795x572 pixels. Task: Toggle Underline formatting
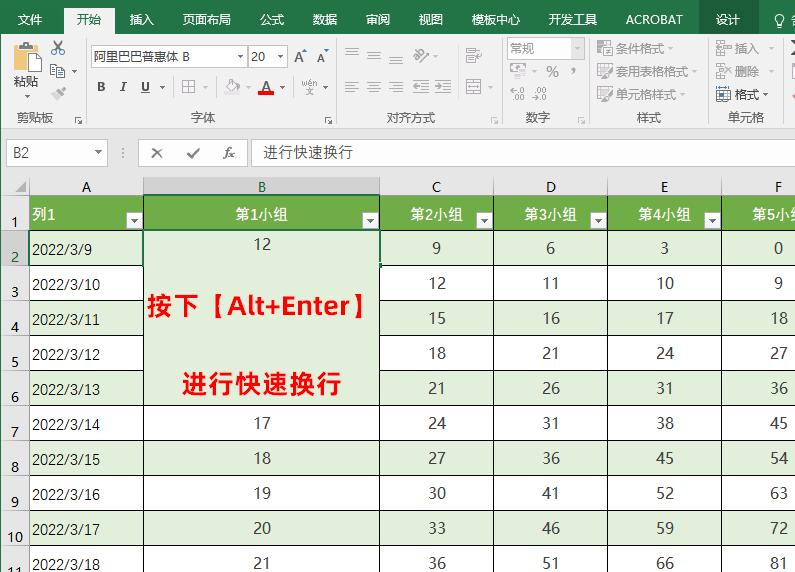tap(145, 88)
